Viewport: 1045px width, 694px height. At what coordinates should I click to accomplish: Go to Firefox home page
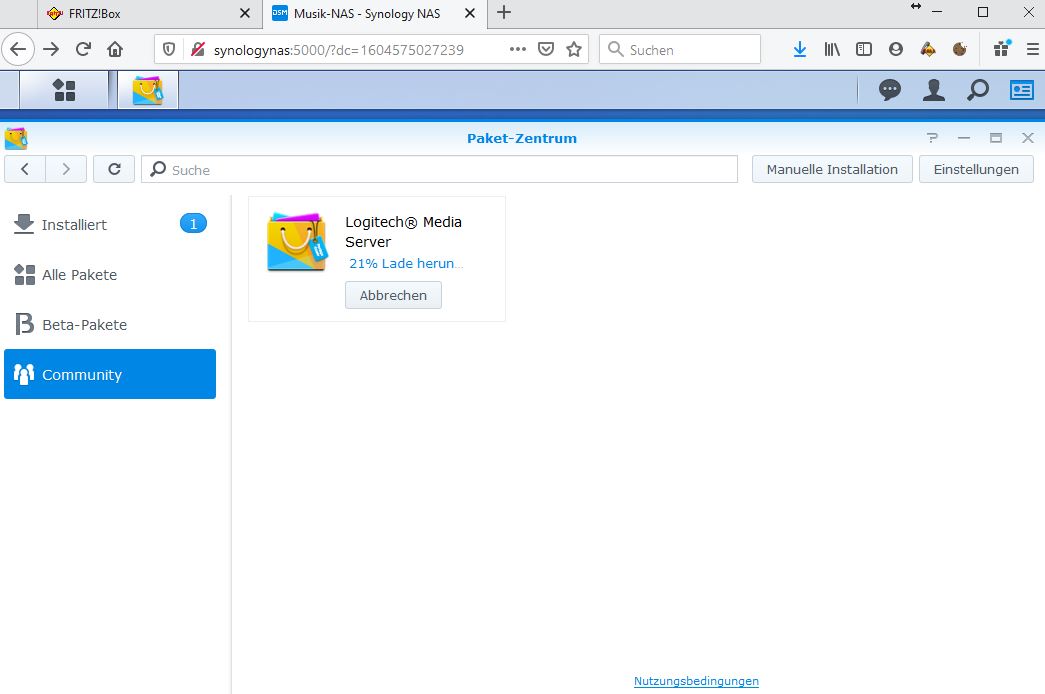pos(115,49)
